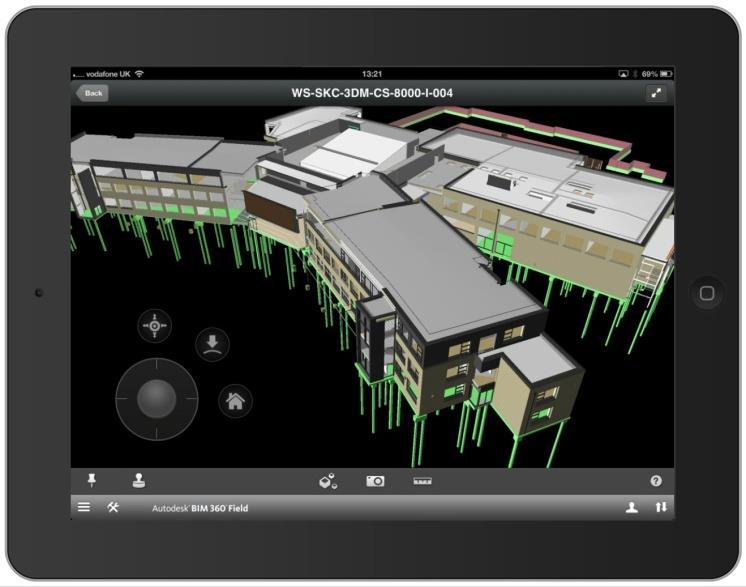Tap the virtual joystick knob
The image size is (746, 587).
pyautogui.click(x=157, y=399)
